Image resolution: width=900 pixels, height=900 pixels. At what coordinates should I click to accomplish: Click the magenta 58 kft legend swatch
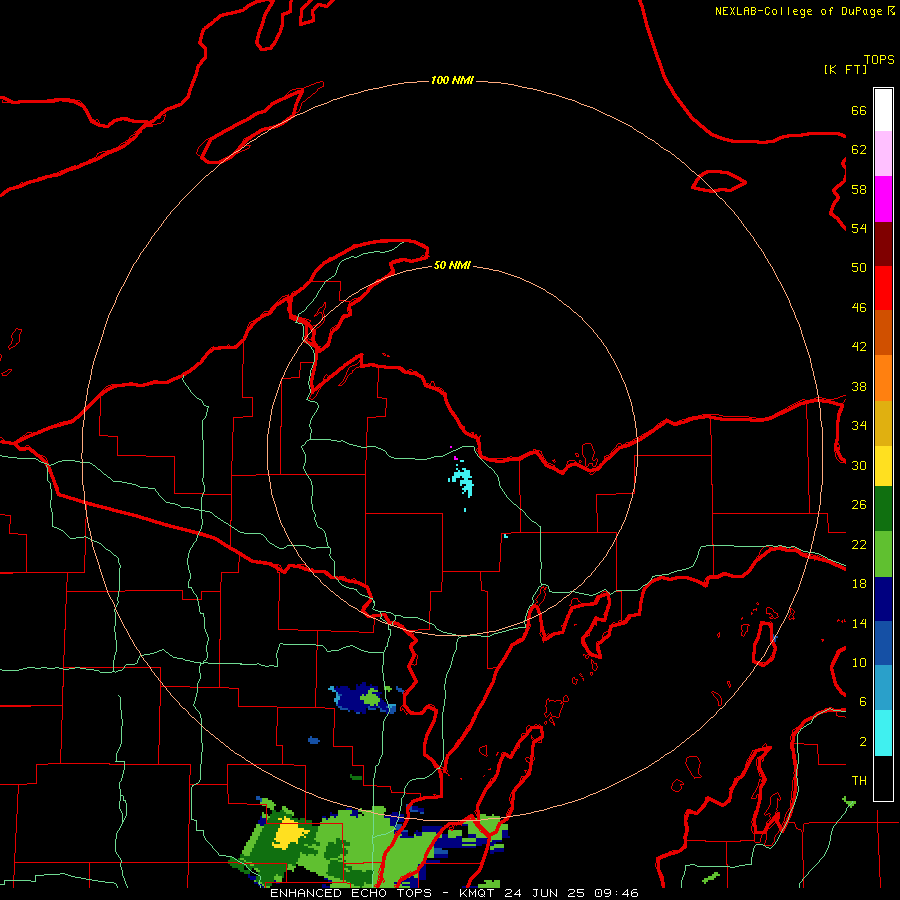pos(883,199)
